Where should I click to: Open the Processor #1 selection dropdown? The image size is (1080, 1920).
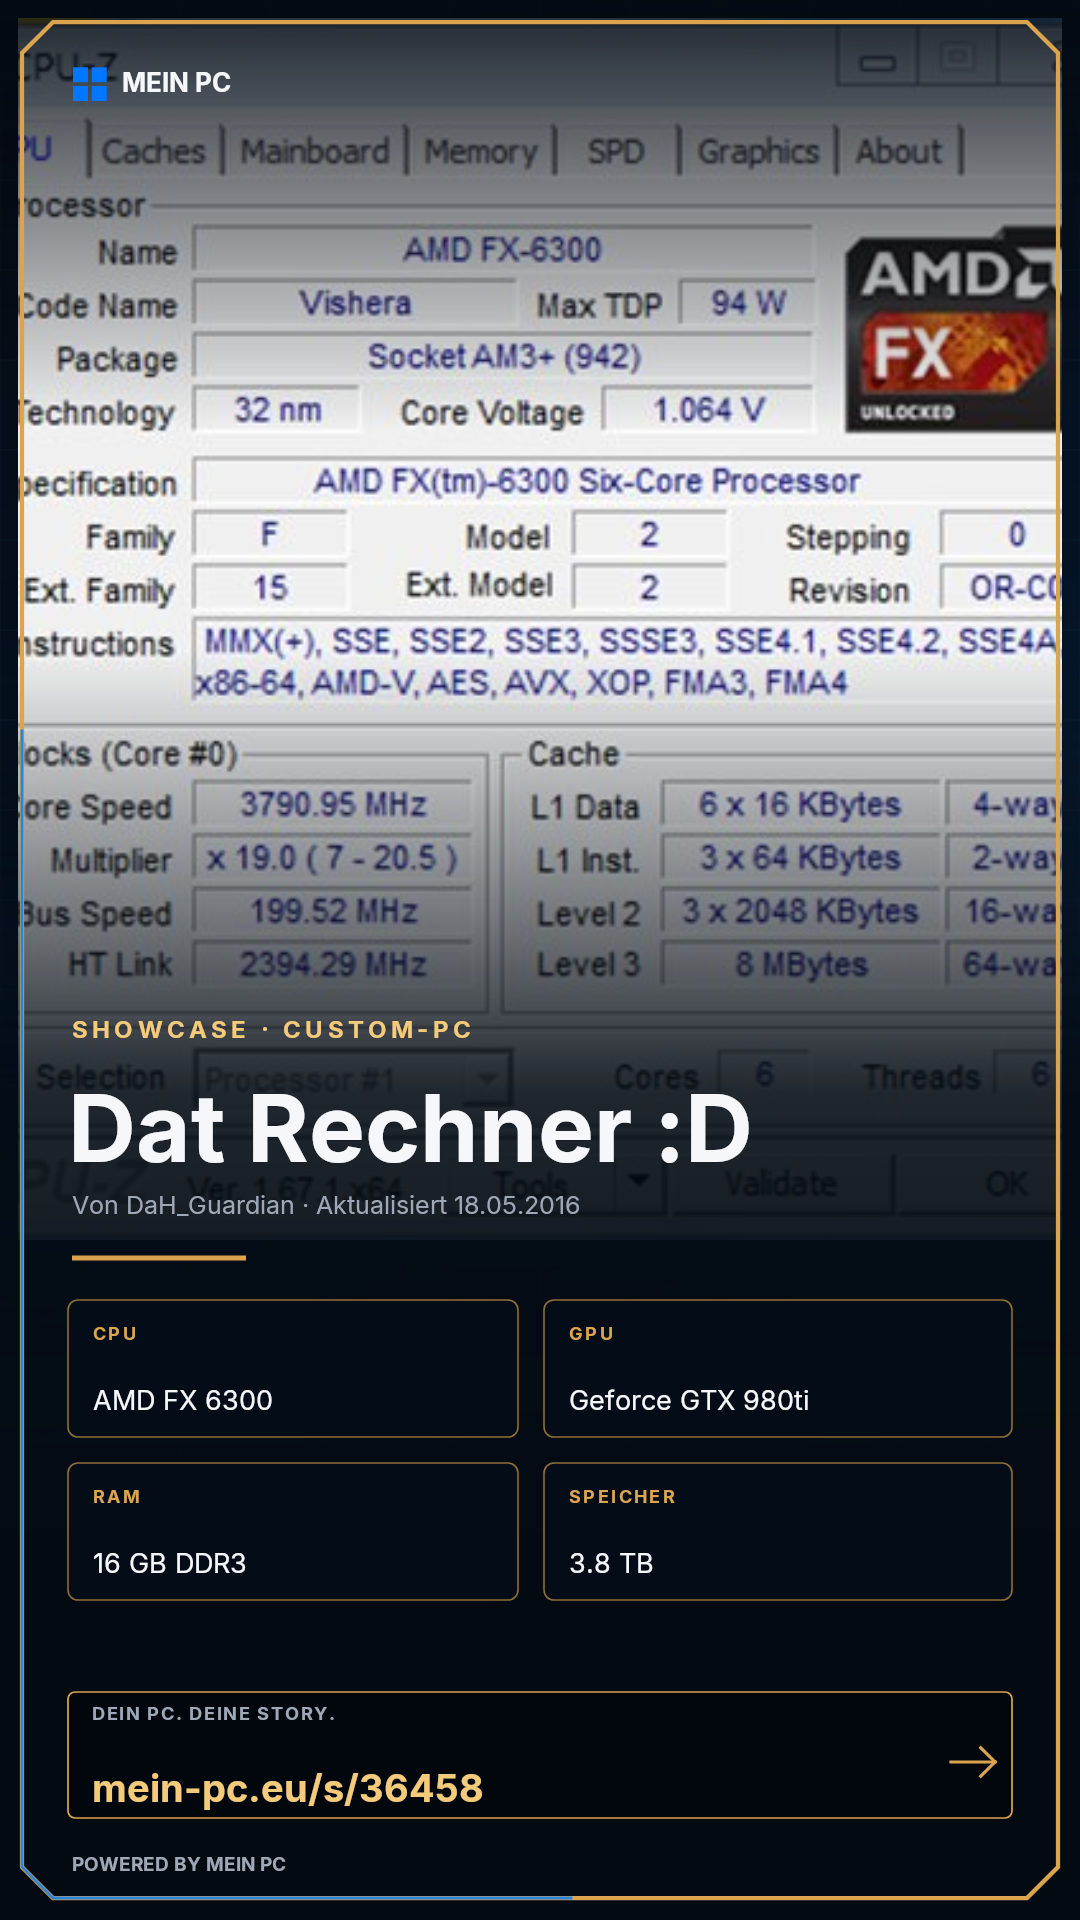pyautogui.click(x=355, y=1079)
